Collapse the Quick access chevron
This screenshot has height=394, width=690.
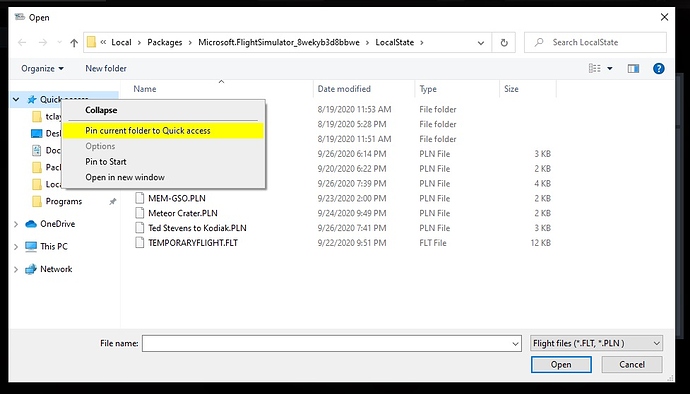coord(16,99)
